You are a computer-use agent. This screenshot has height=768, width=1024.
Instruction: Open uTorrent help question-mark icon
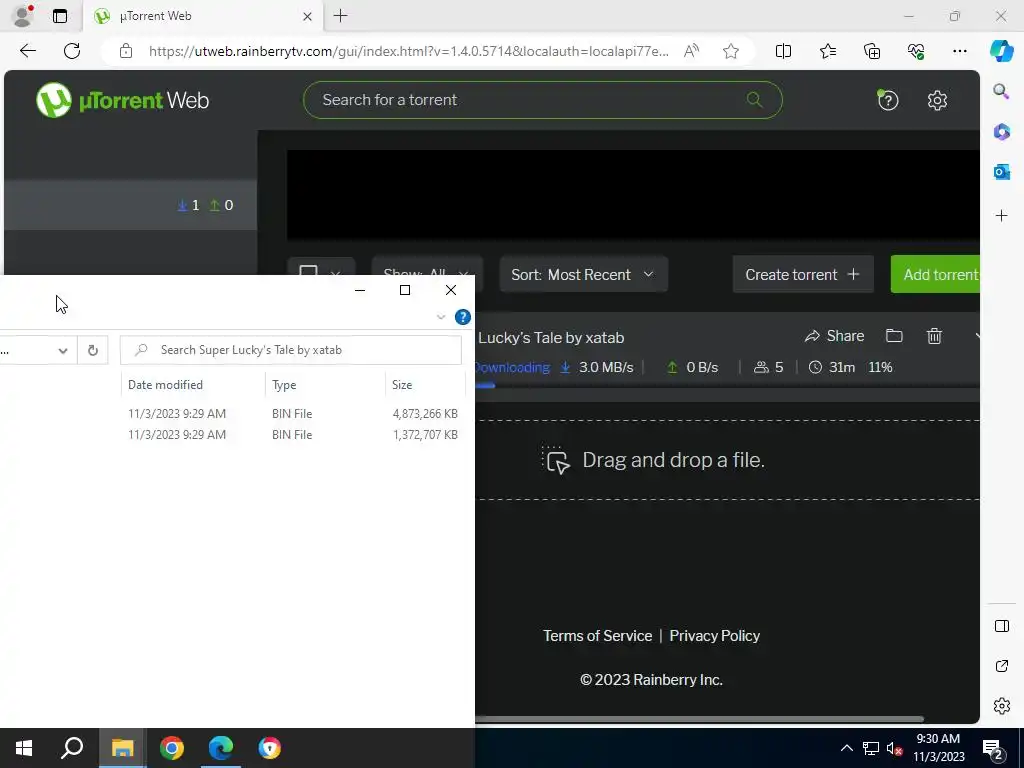[x=888, y=100]
